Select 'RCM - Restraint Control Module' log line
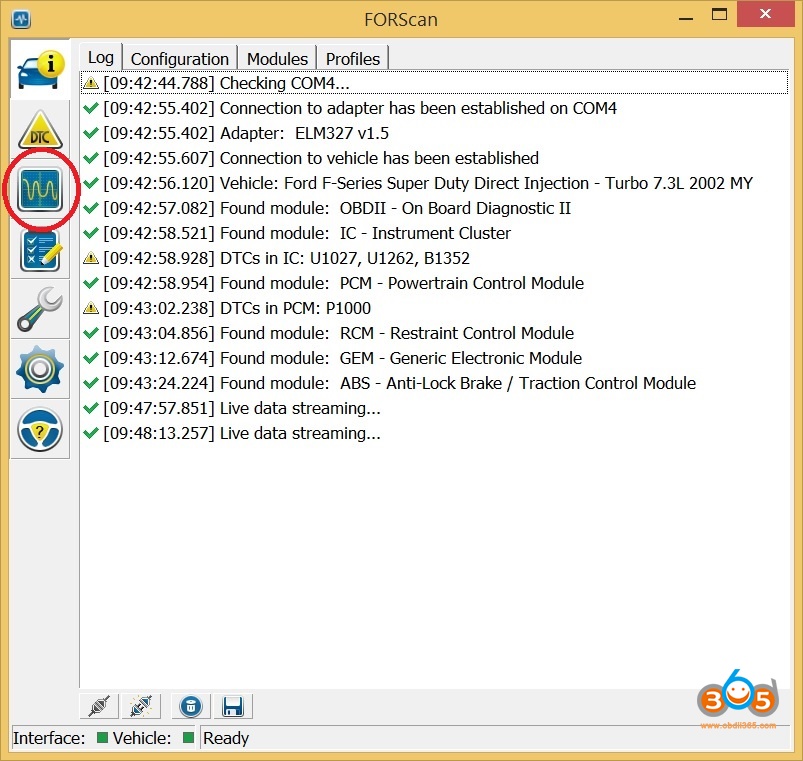Viewport: 803px width, 761px height. [434, 333]
